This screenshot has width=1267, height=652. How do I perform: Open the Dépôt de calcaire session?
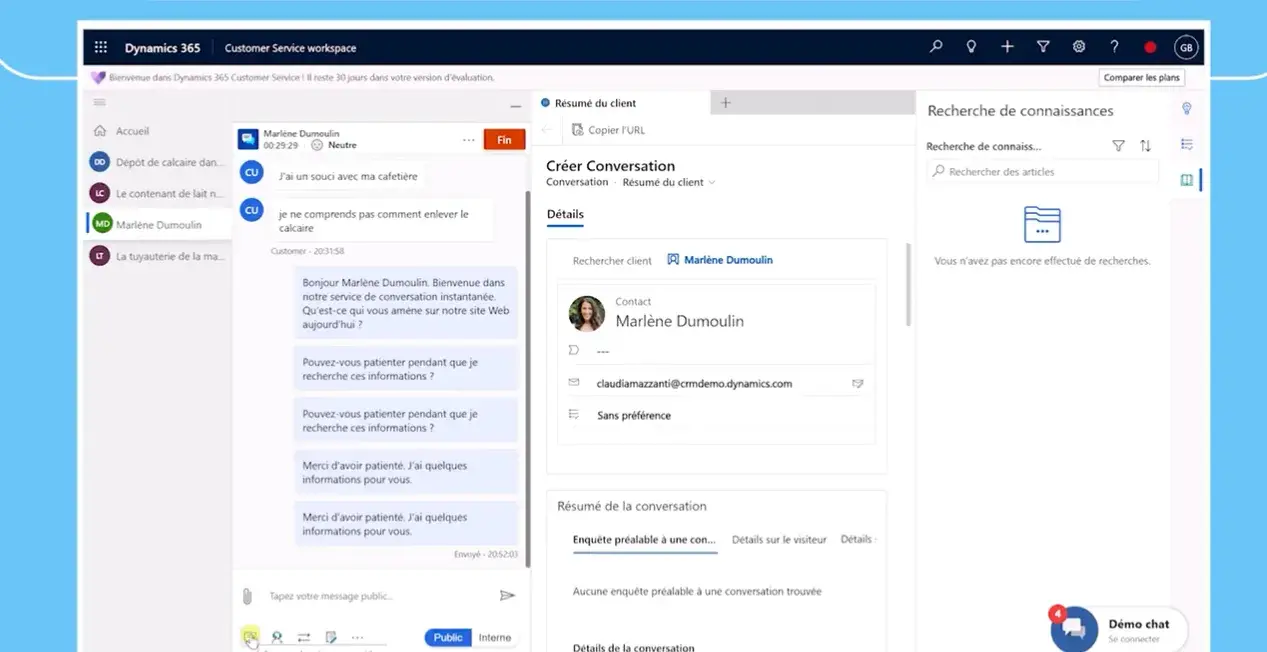point(159,162)
